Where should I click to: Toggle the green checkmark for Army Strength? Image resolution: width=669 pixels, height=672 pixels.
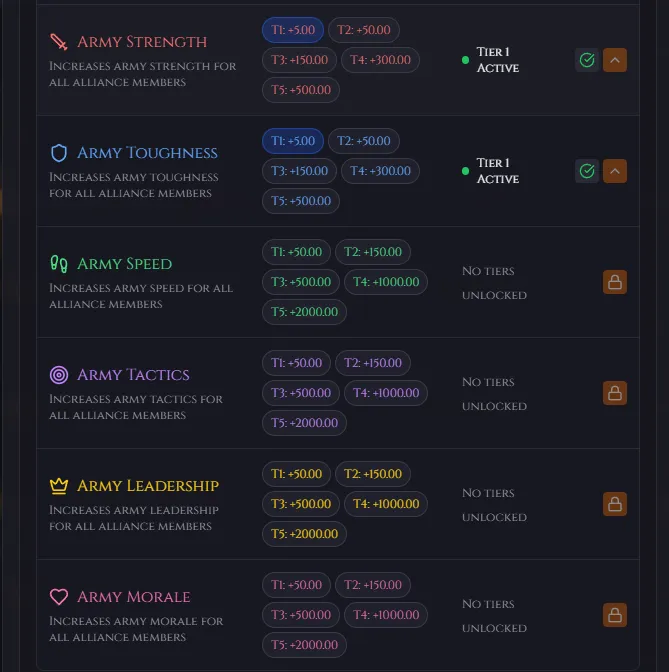(587, 60)
